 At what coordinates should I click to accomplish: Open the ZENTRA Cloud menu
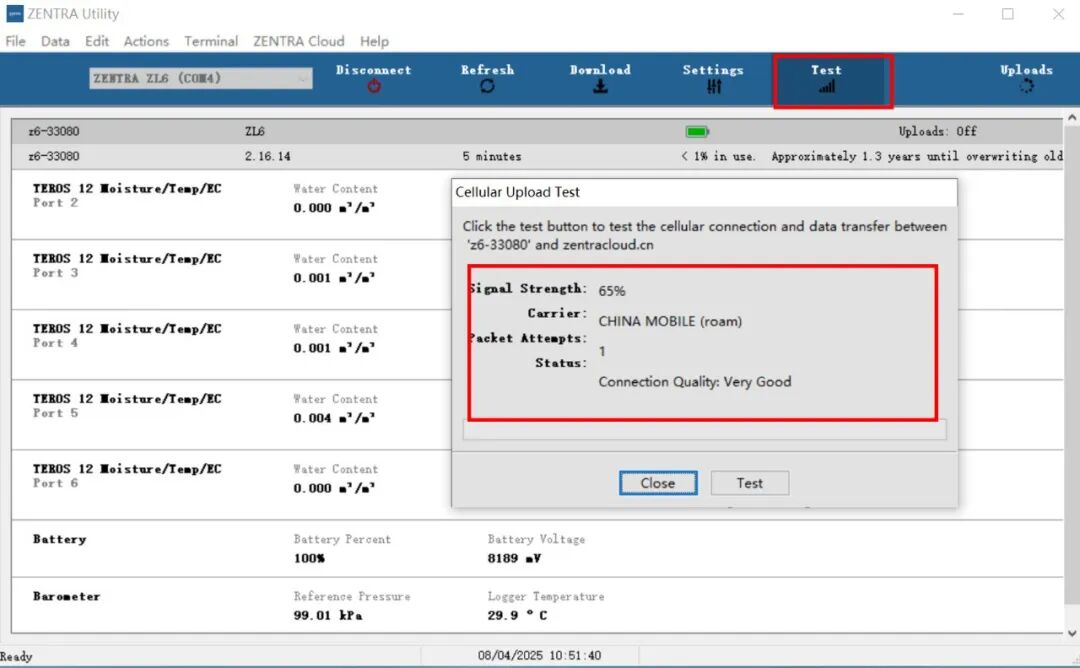(298, 41)
